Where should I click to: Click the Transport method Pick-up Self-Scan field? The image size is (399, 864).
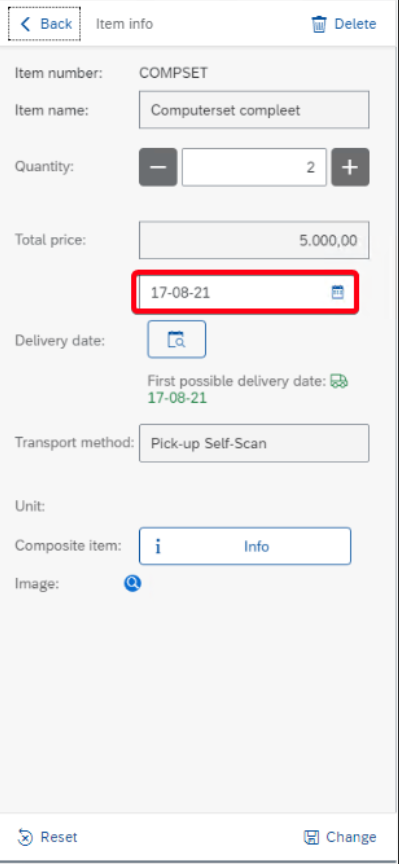254,443
